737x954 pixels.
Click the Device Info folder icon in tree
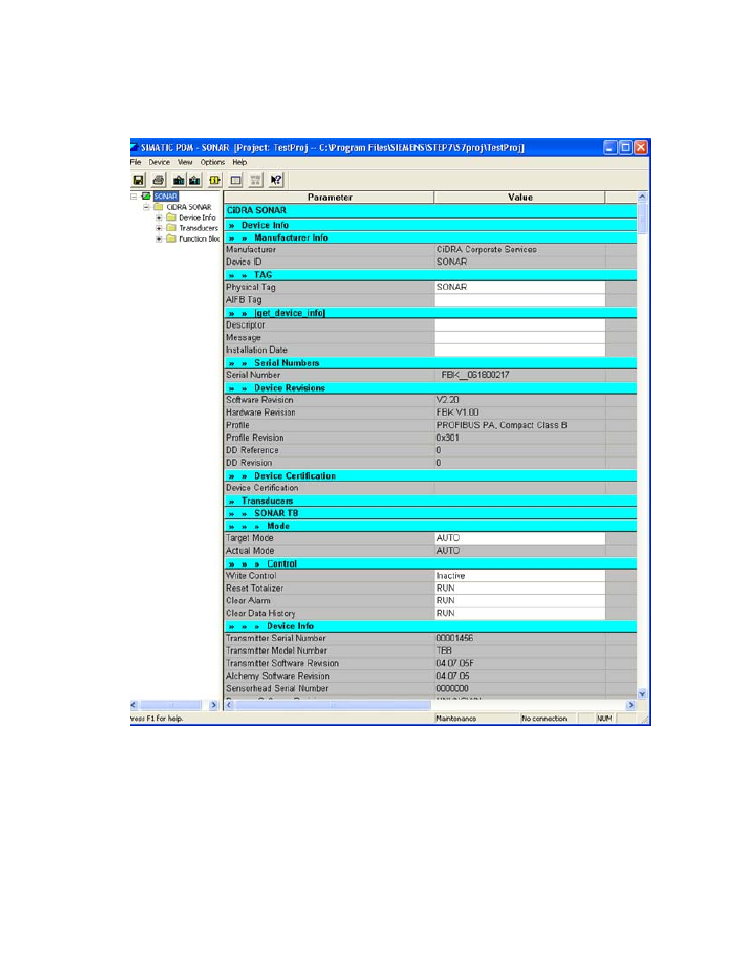pyautogui.click(x=171, y=217)
